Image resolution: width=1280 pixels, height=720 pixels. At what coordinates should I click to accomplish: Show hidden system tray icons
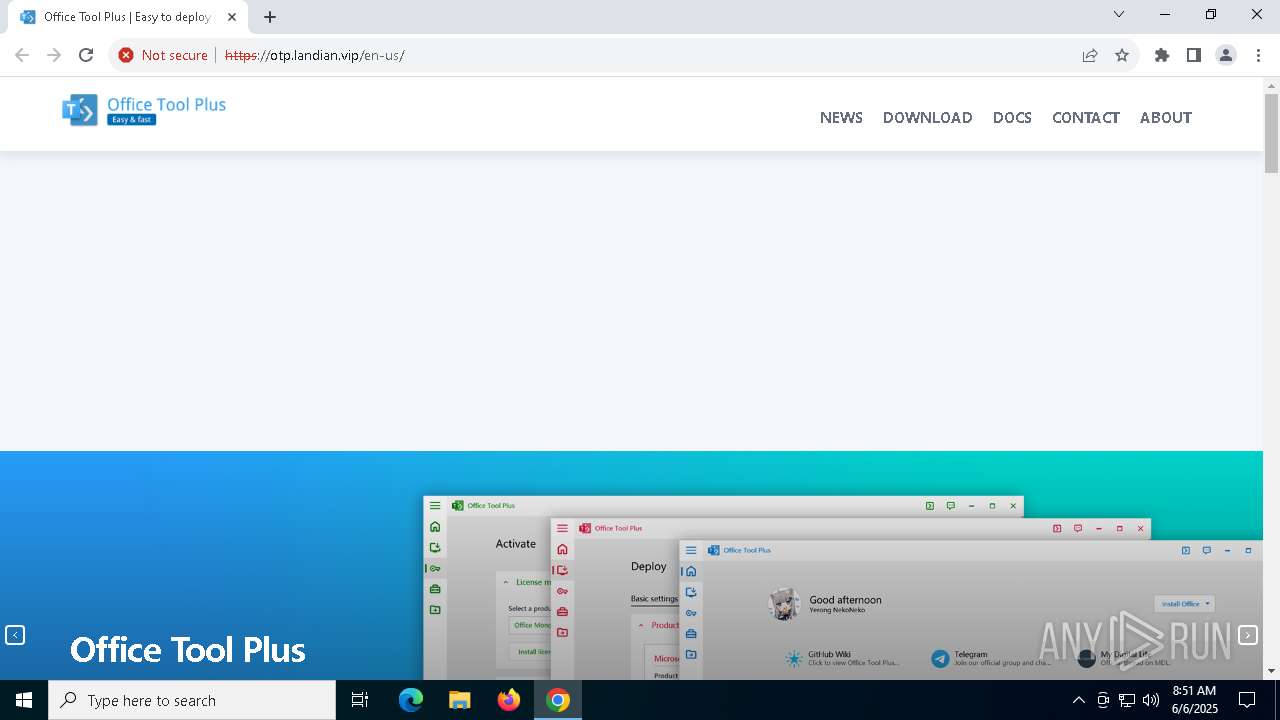point(1078,700)
